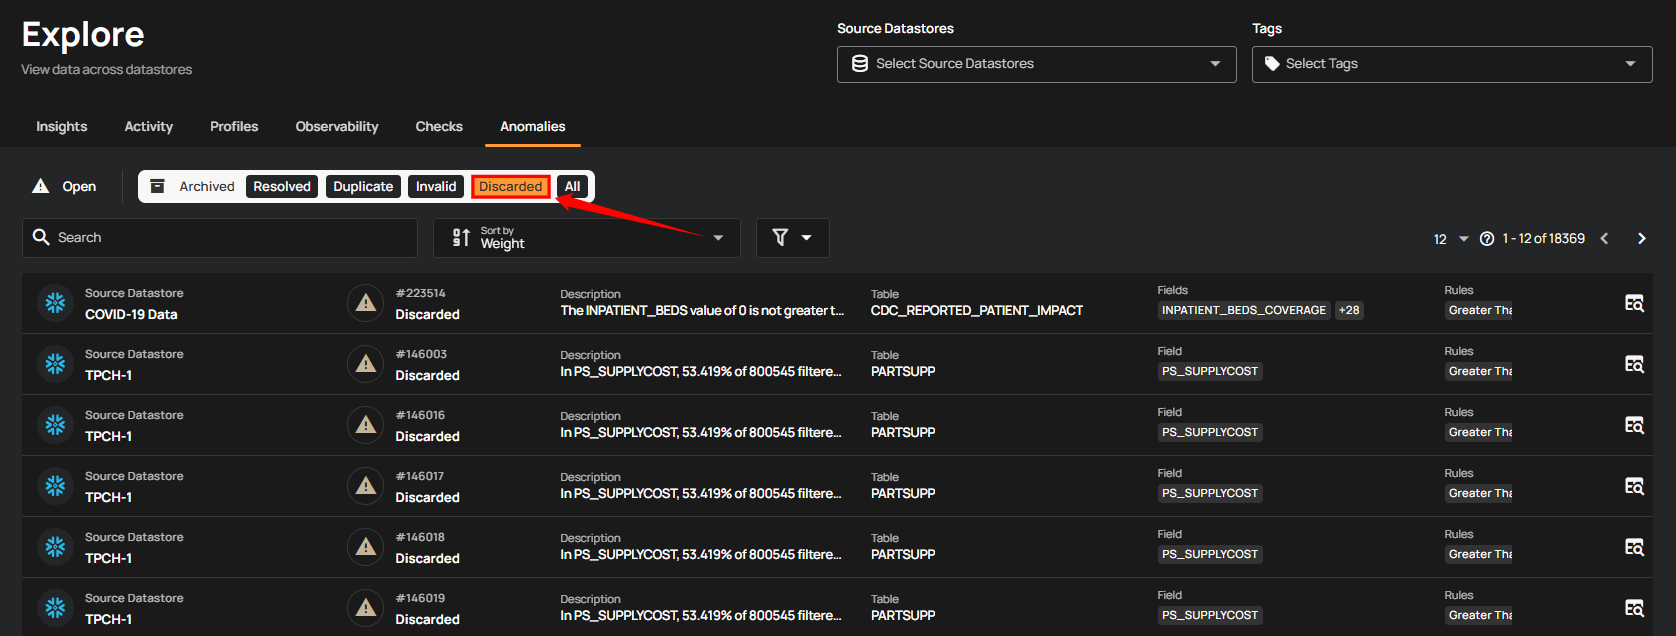Click the Snowflake icon of COVID-19 Data row
Screen dimensions: 1676x636
(55, 303)
